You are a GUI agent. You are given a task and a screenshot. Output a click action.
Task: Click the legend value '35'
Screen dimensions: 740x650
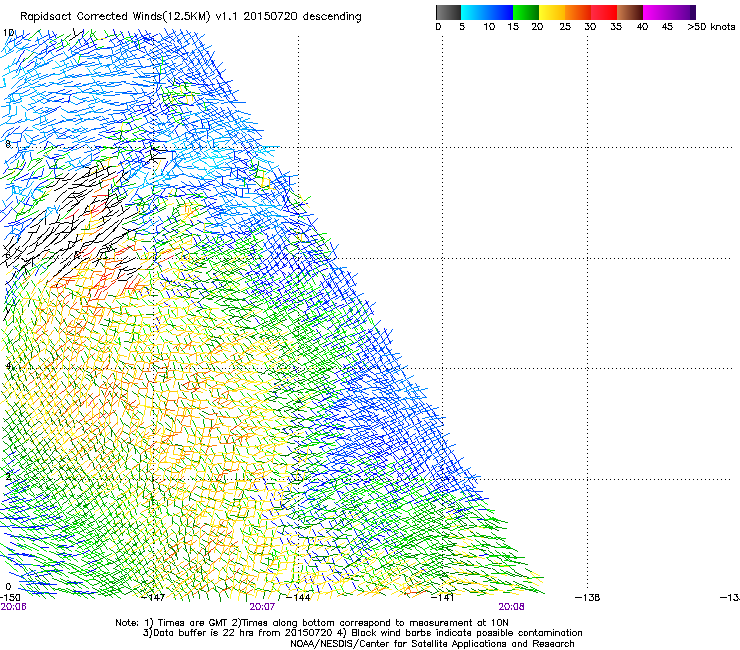[616, 27]
